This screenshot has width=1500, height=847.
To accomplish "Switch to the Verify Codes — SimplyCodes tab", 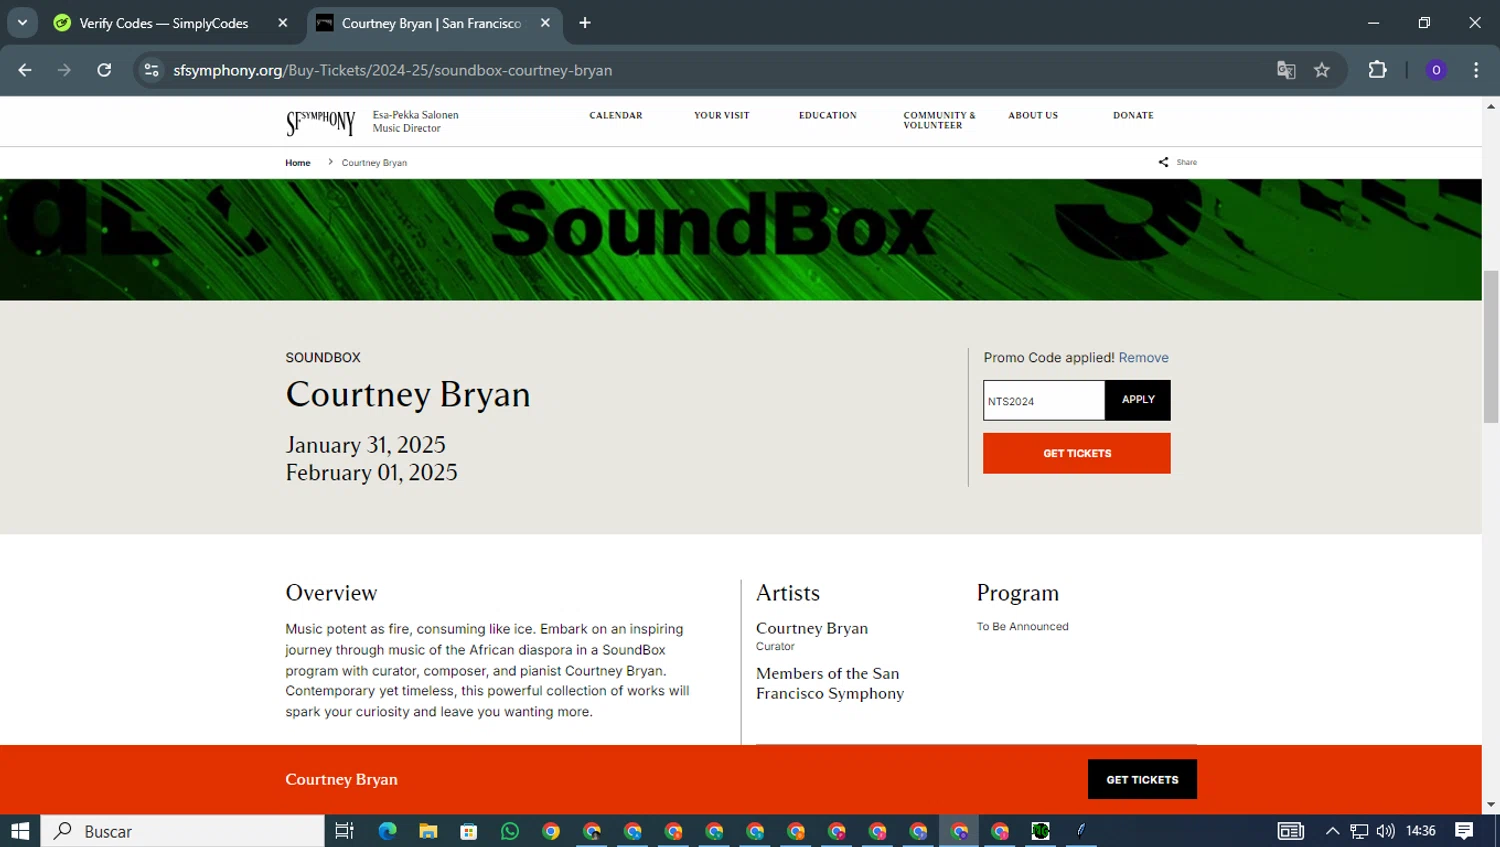I will (163, 23).
